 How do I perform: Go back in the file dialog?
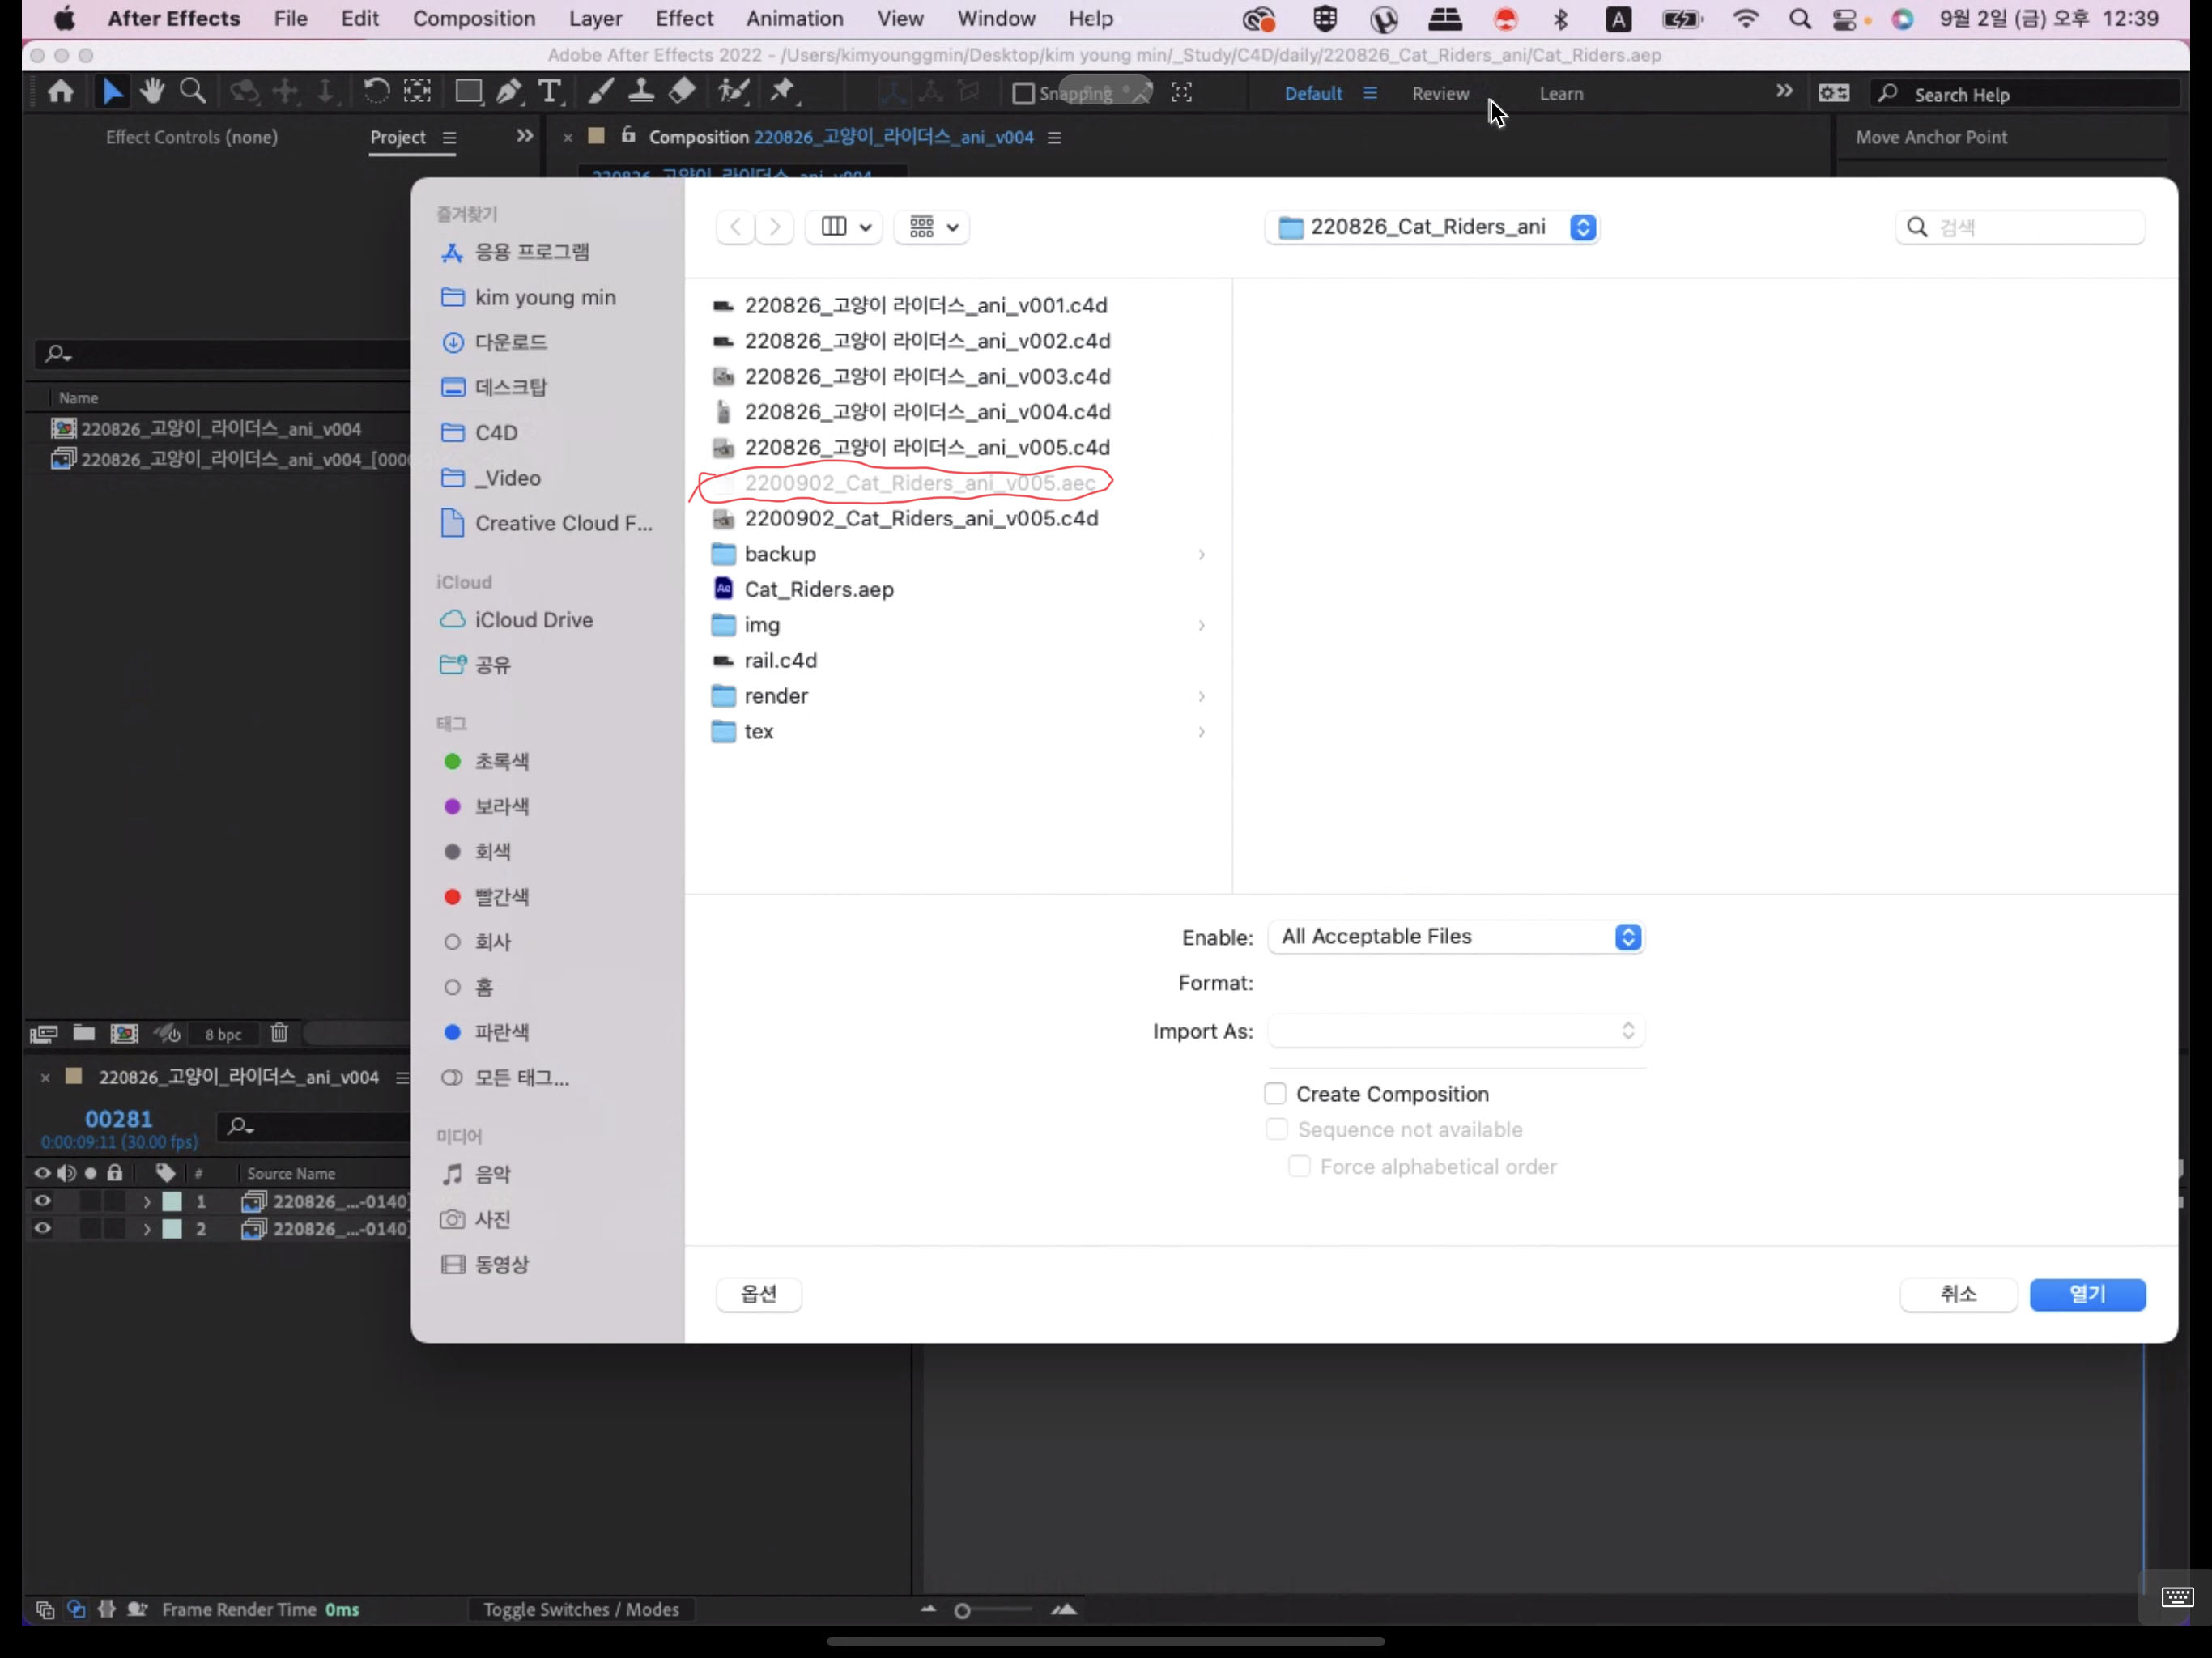pyautogui.click(x=736, y=227)
